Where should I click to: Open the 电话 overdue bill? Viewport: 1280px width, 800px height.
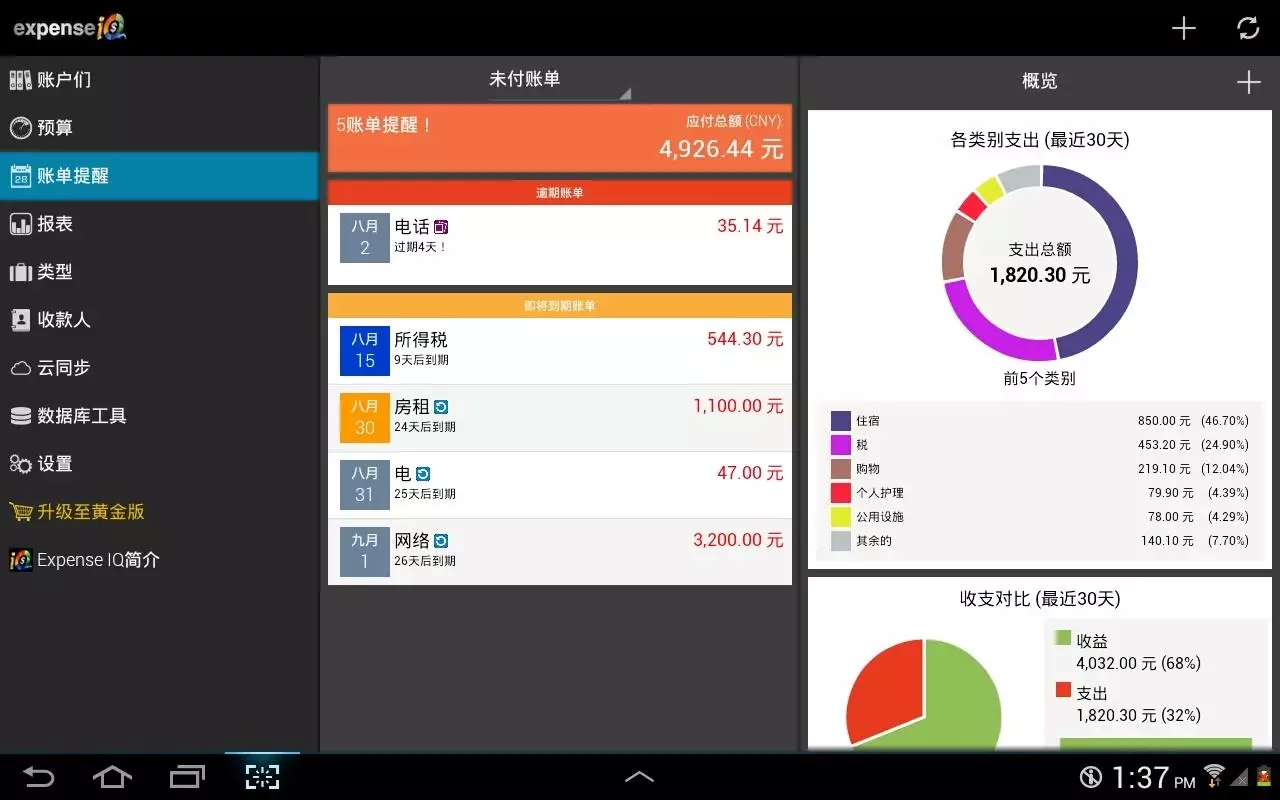(x=560, y=244)
